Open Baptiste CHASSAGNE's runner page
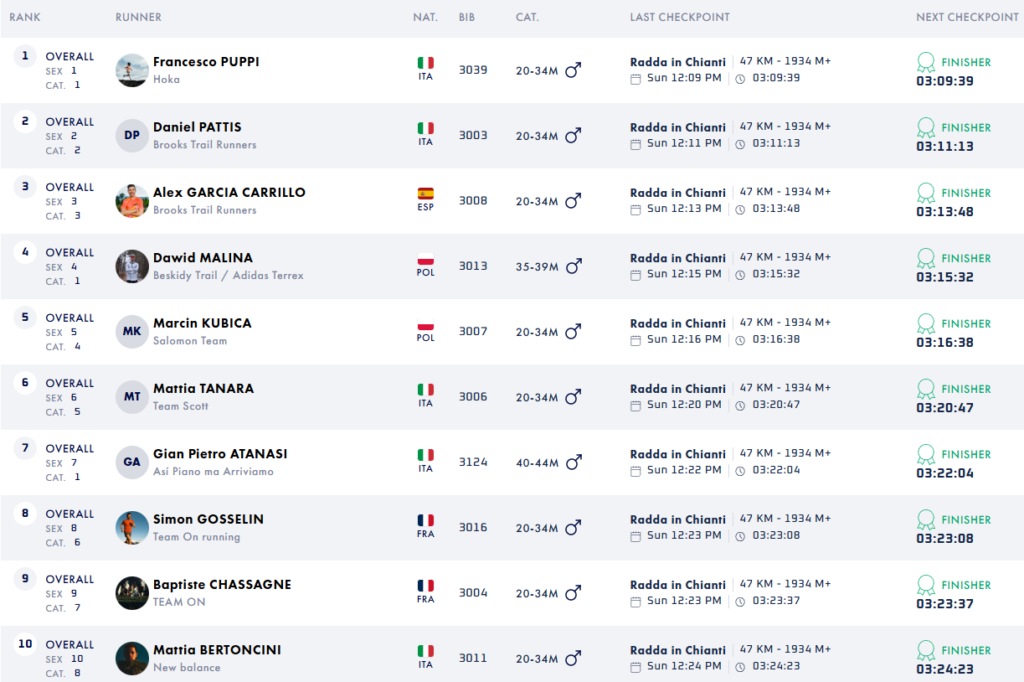Image resolution: width=1024 pixels, height=682 pixels. [222, 585]
